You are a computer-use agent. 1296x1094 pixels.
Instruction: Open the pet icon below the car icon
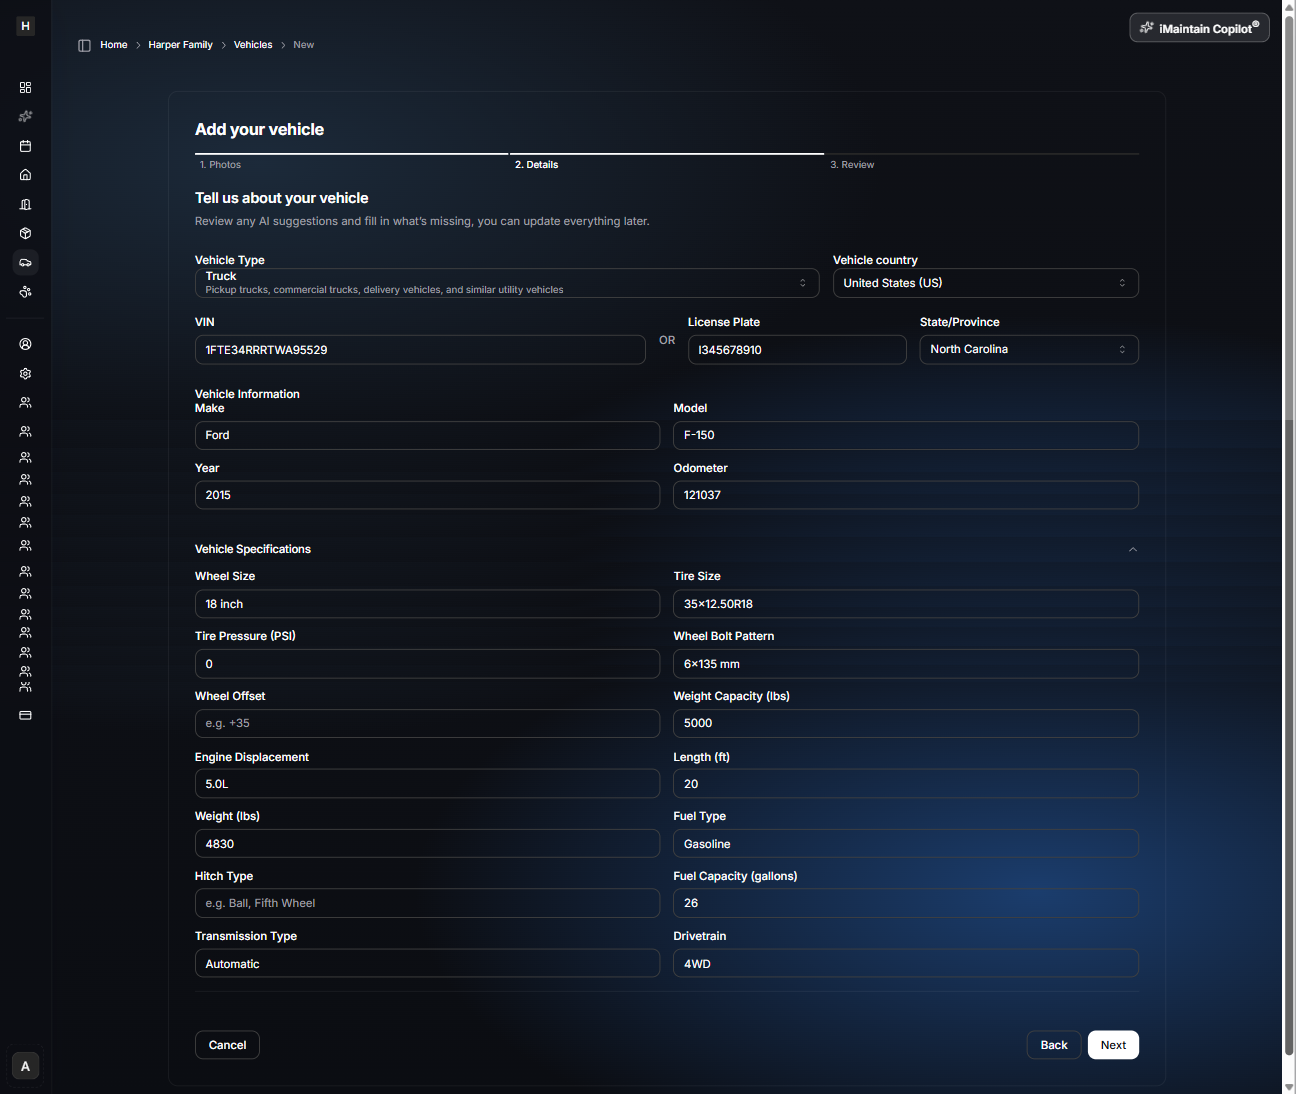[x=25, y=292]
